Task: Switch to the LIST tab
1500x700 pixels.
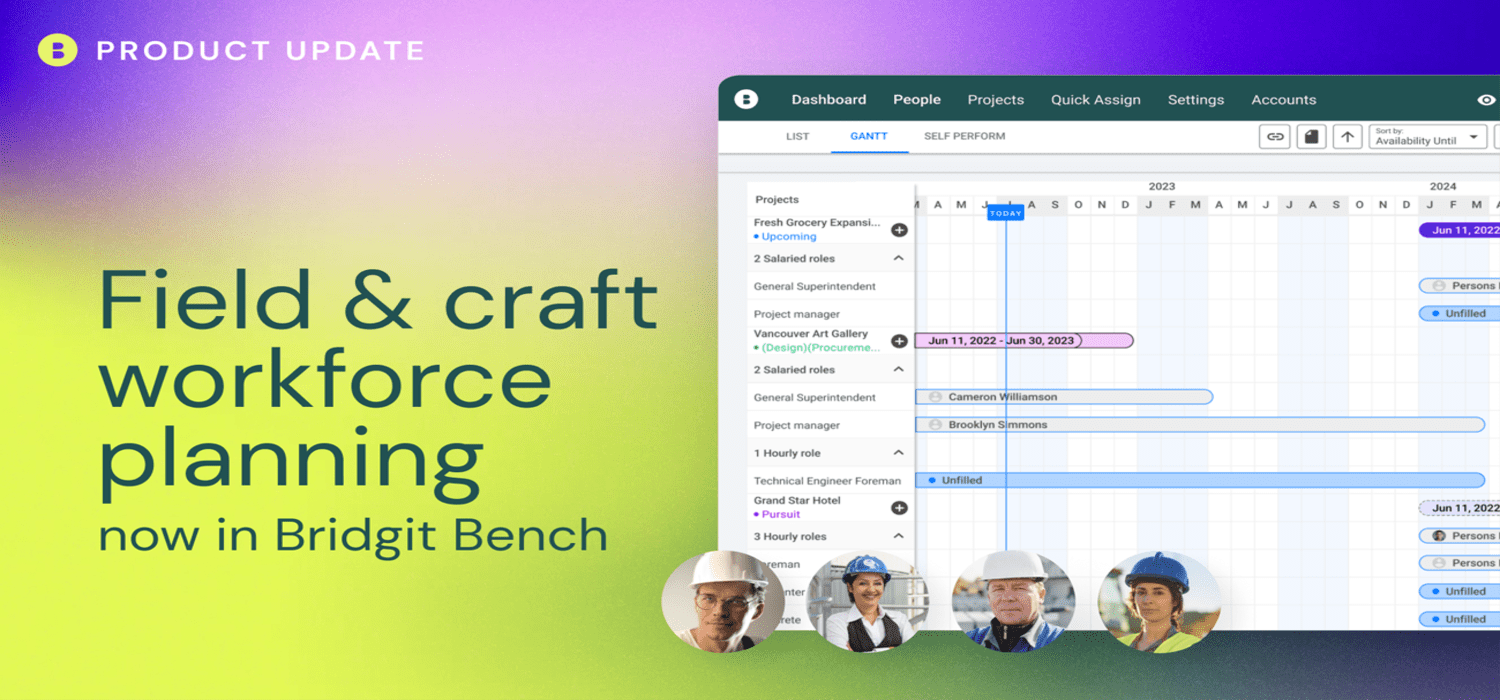Action: 797,136
